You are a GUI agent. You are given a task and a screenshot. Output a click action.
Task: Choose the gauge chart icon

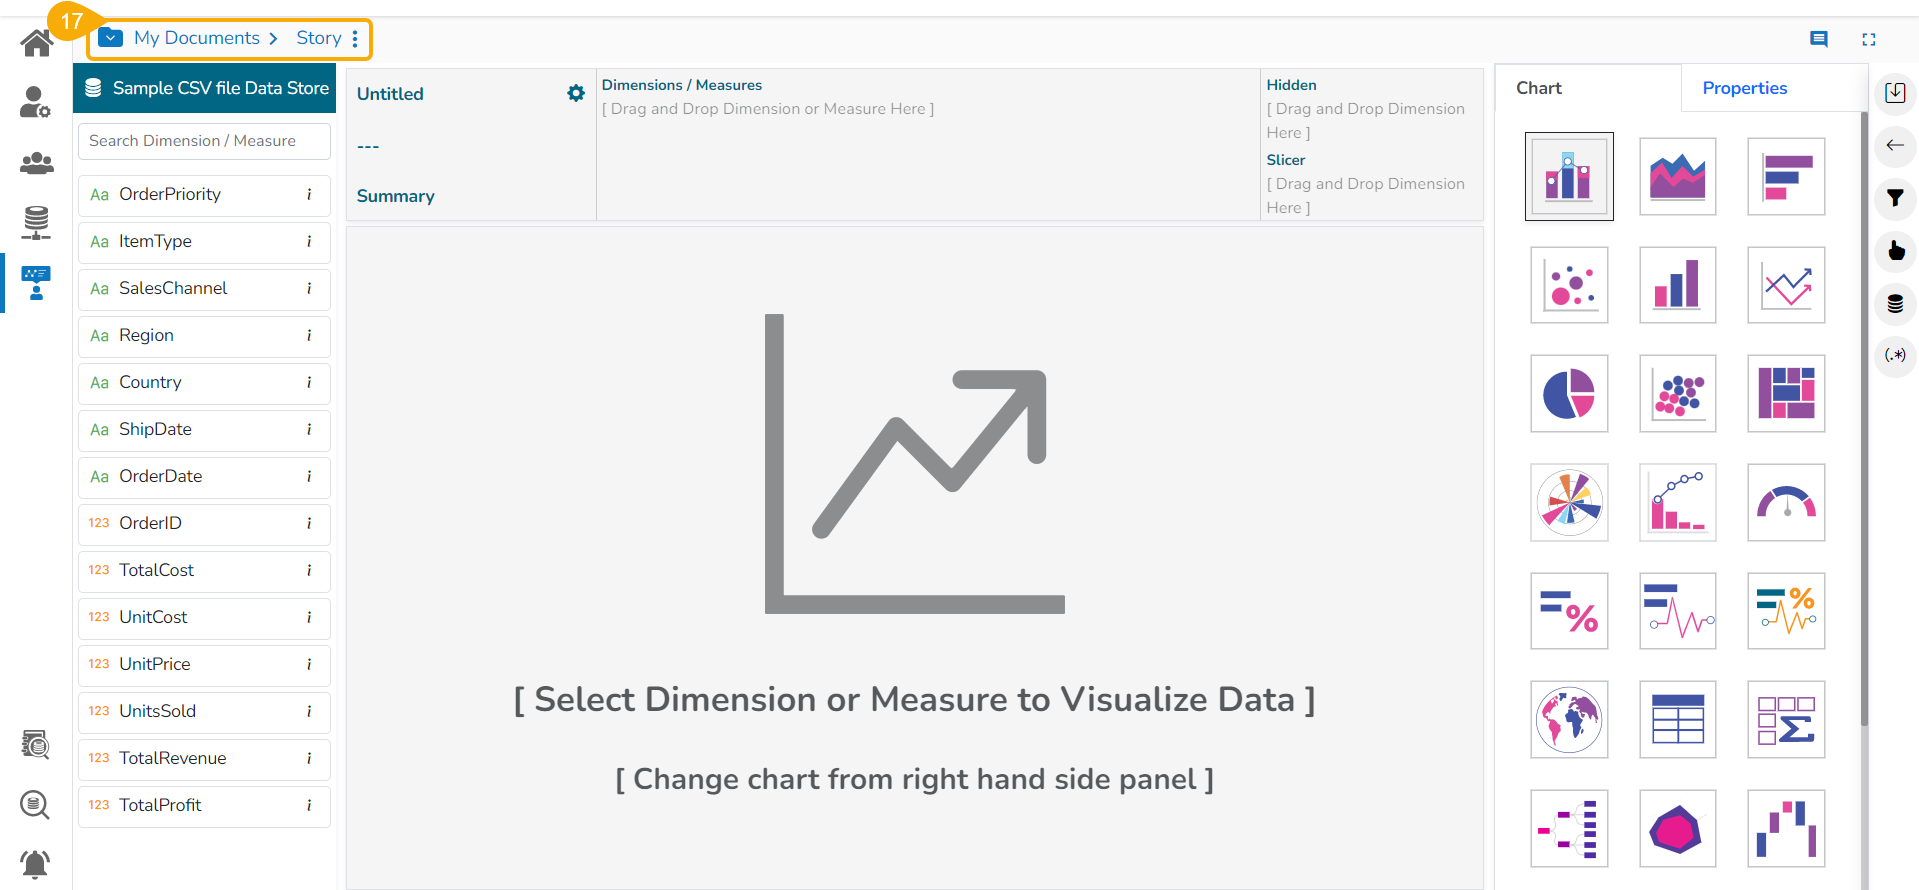click(1786, 502)
